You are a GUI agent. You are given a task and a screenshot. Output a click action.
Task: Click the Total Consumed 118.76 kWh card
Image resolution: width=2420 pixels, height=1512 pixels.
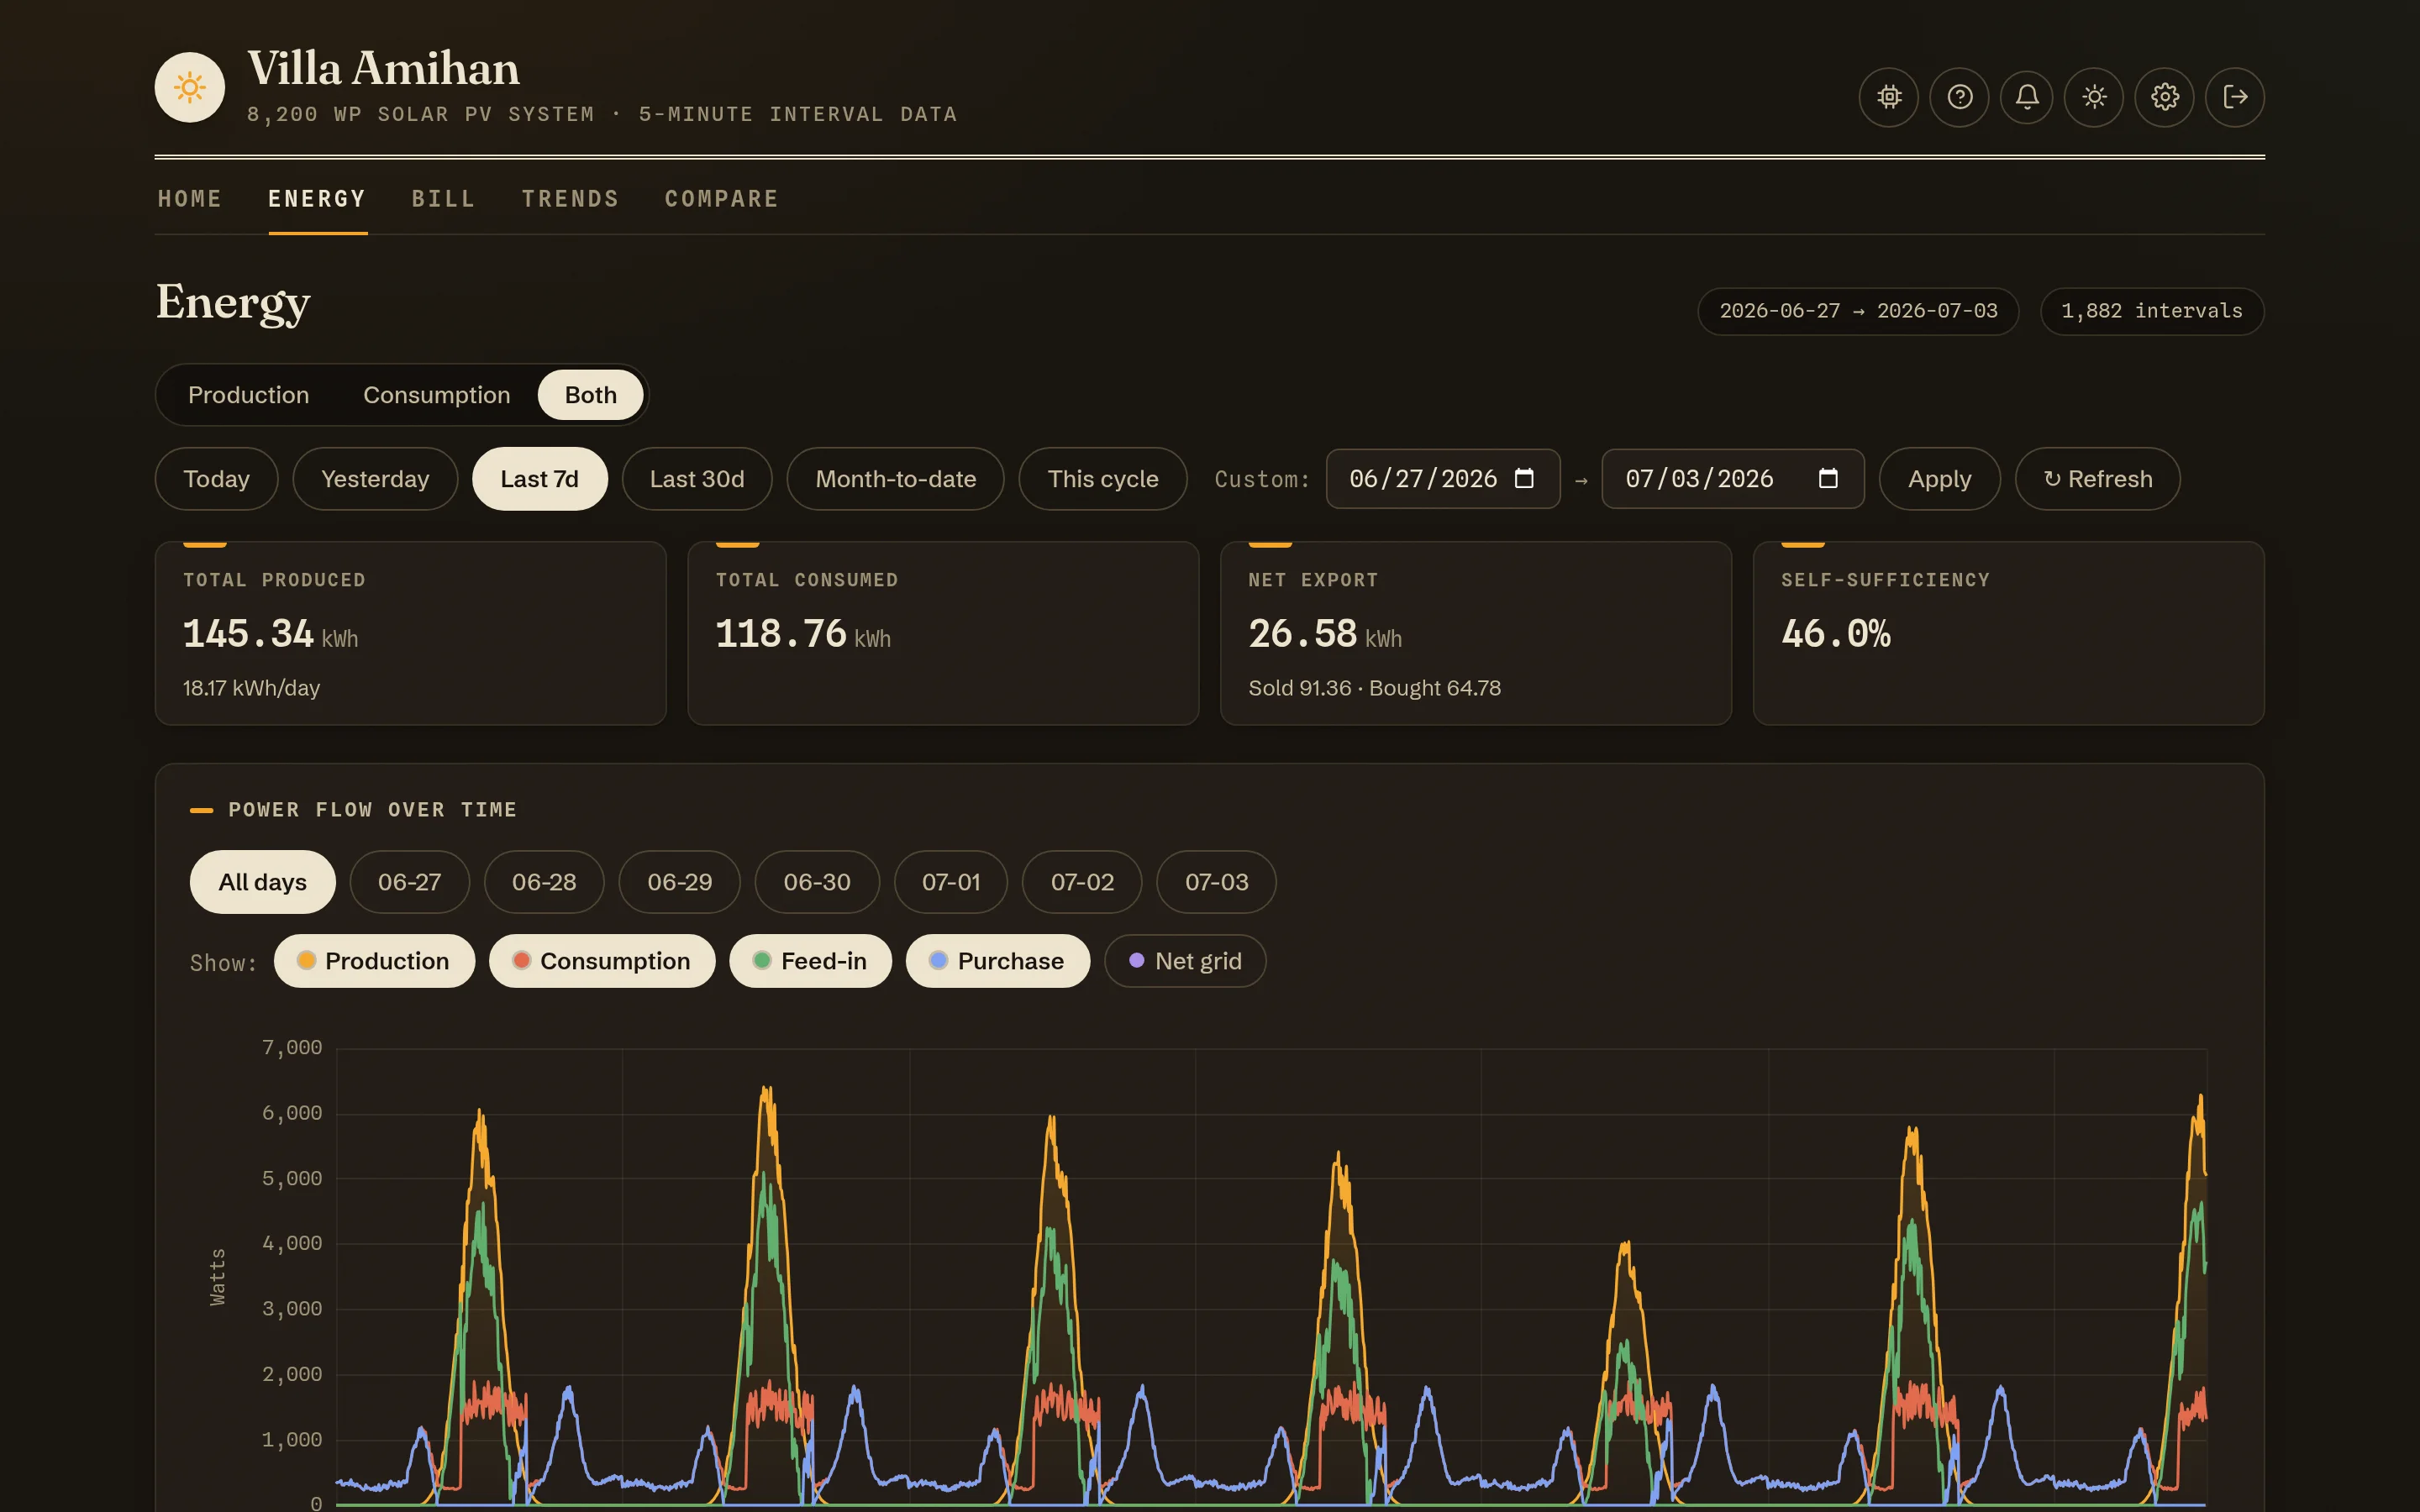[x=943, y=633]
